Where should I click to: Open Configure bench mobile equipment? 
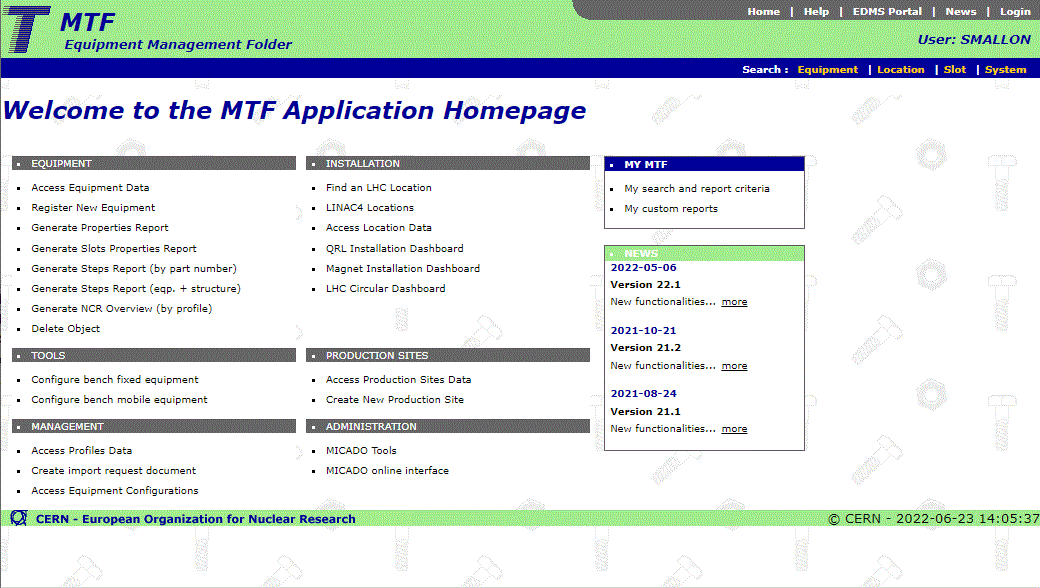119,399
